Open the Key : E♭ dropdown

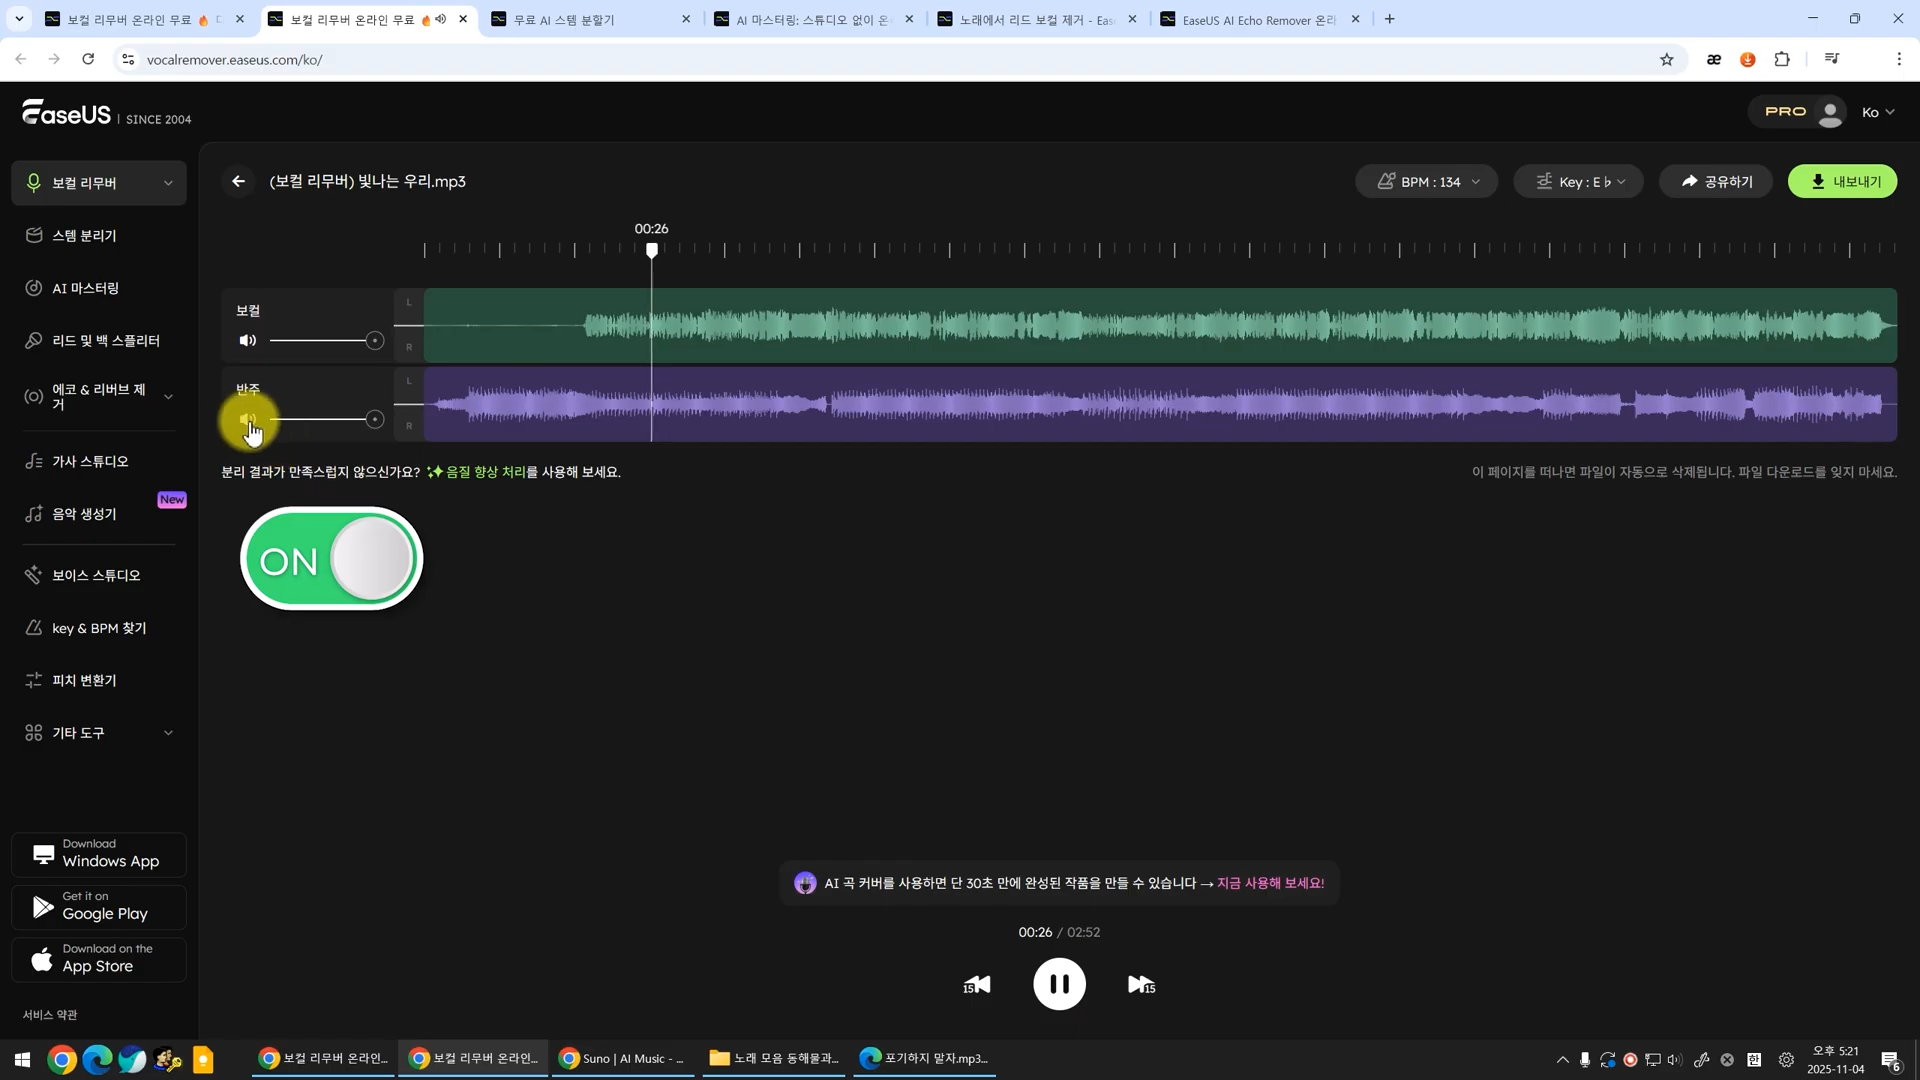click(x=1578, y=182)
